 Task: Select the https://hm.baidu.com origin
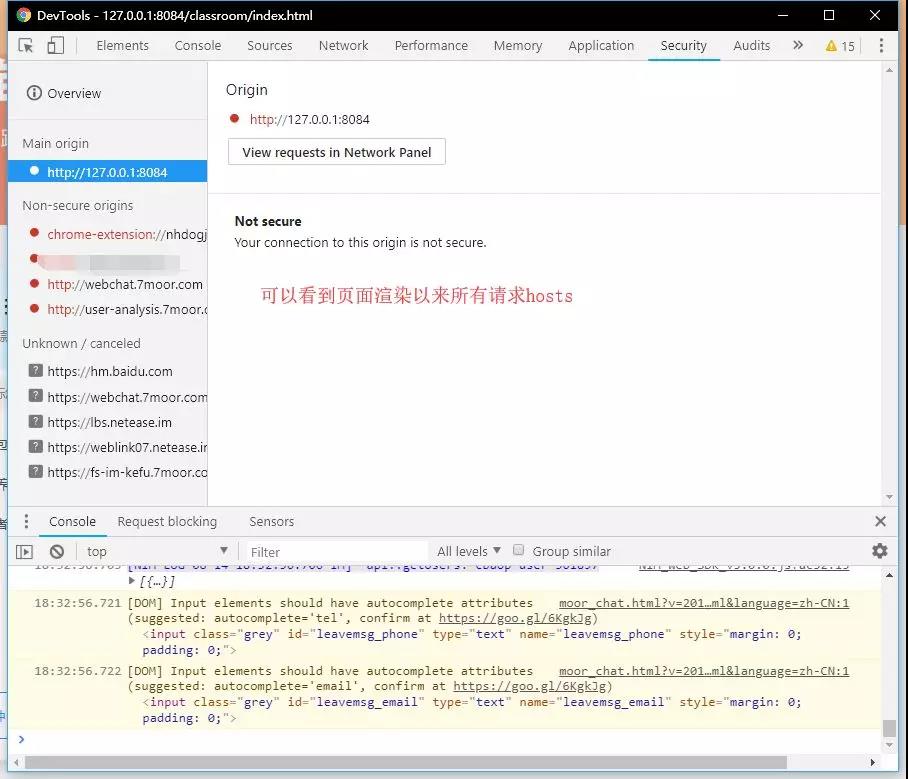109,371
